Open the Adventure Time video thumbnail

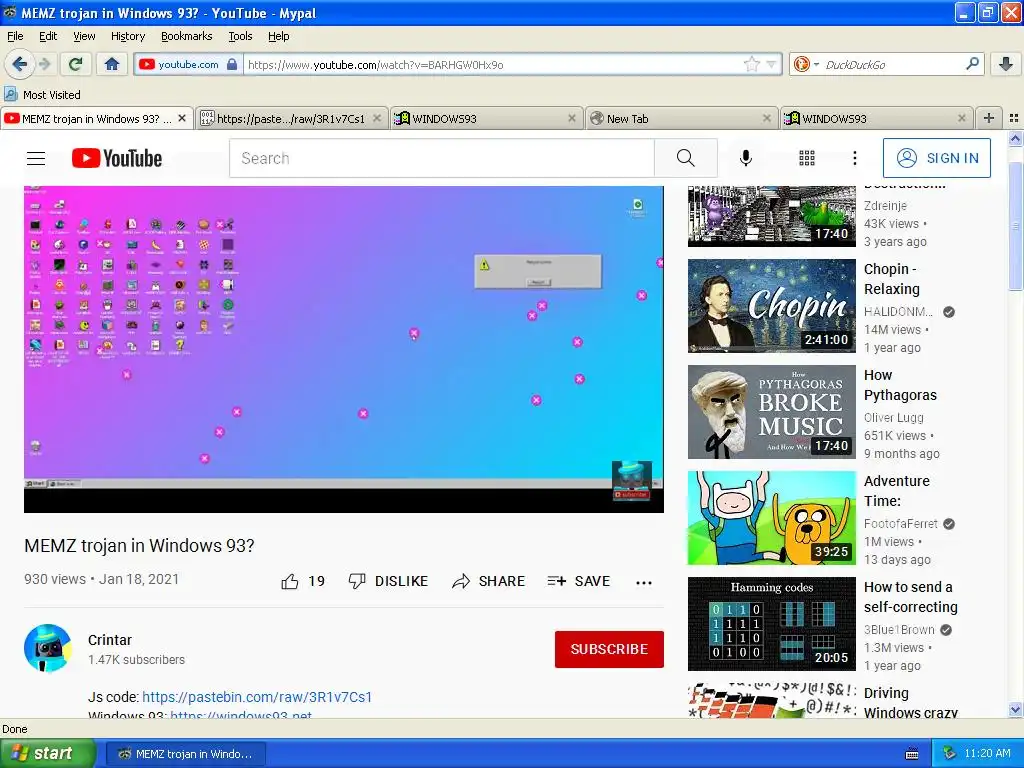771,518
